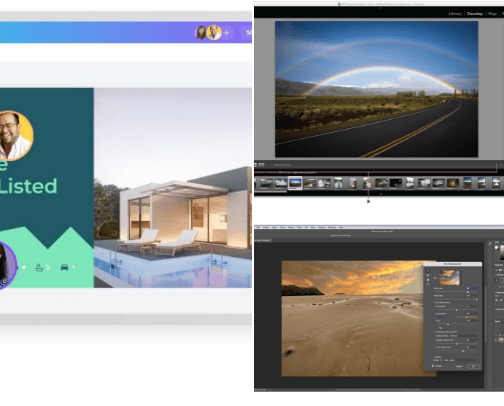Open the Lightroom toolbar options dropdown arrow
Viewport: 504px width, 406px height.
500,165
